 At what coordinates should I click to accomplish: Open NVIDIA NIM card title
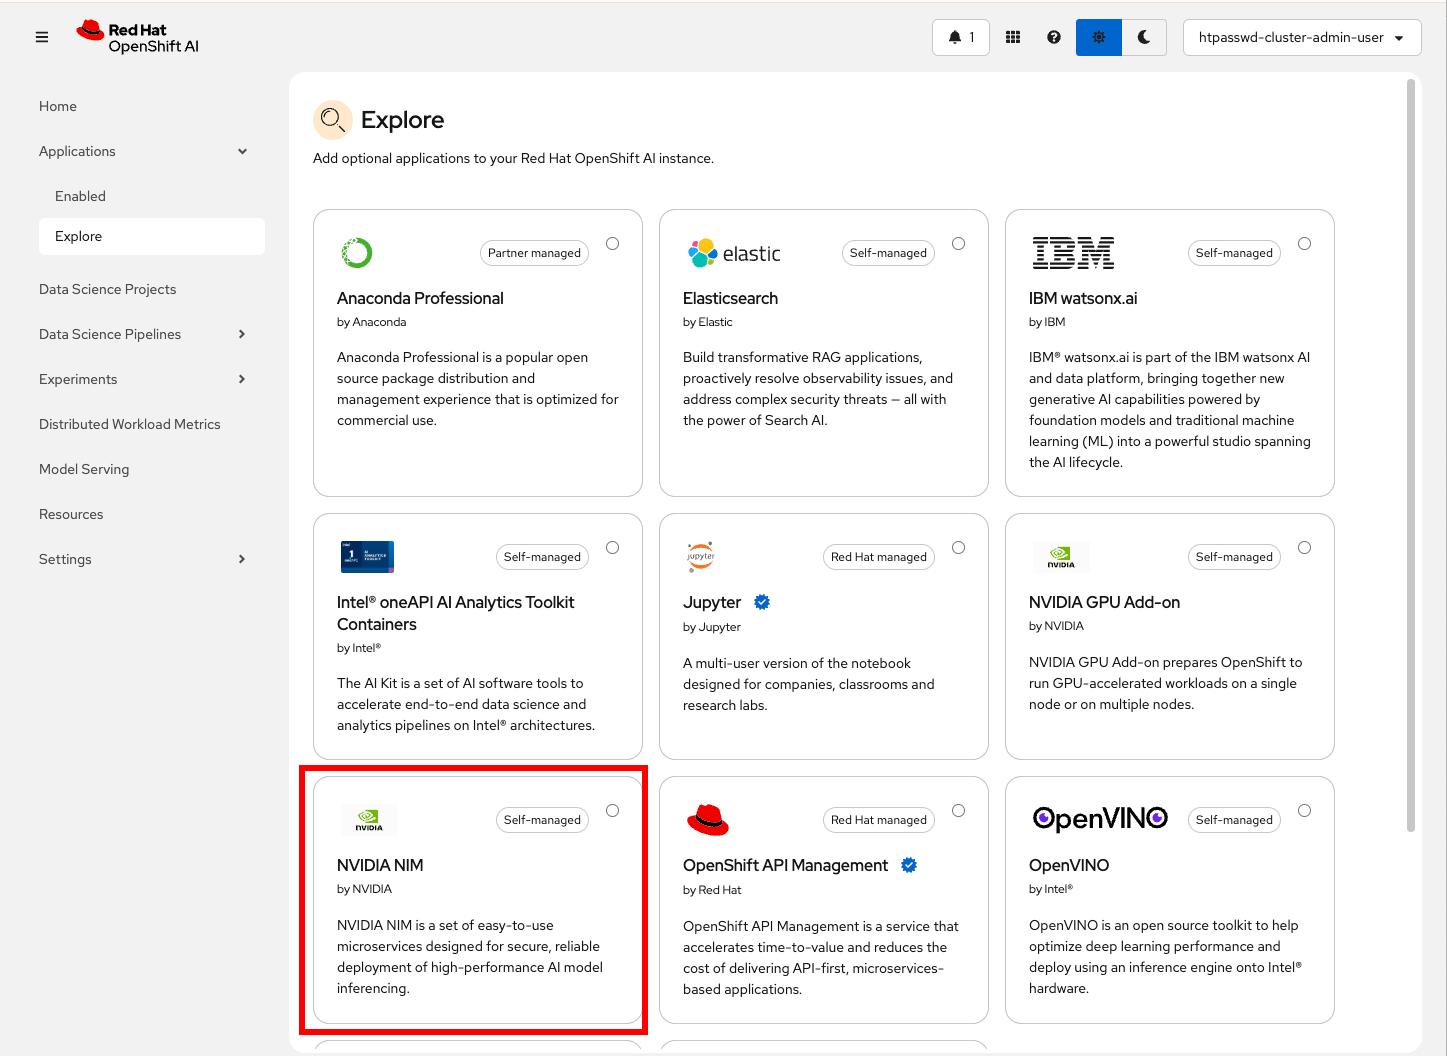click(x=380, y=865)
